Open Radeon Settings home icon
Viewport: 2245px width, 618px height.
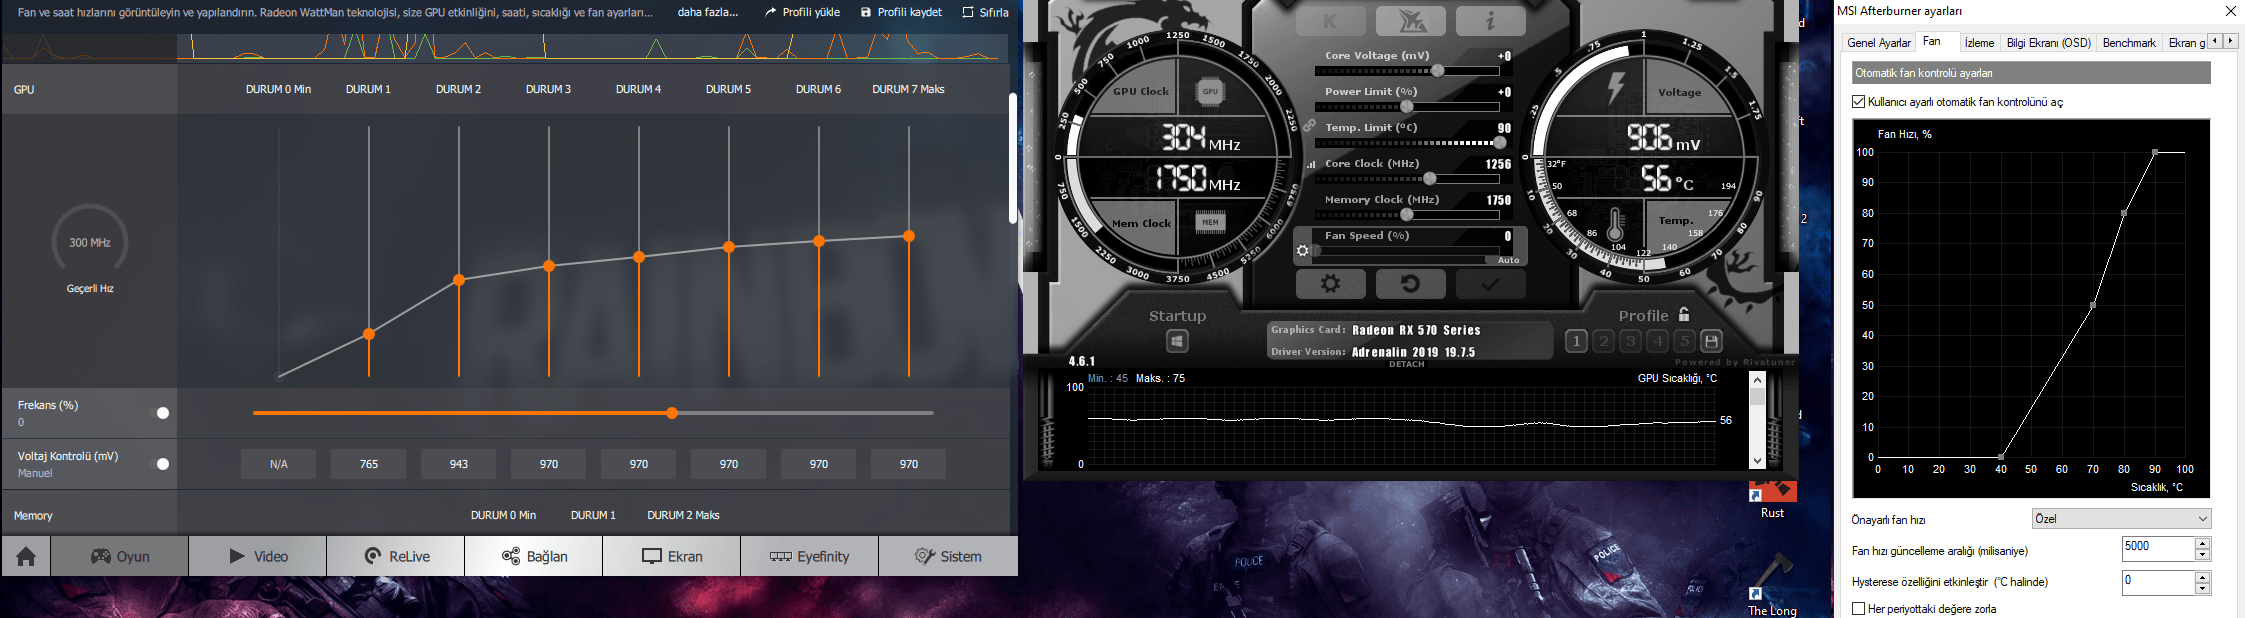coord(26,556)
